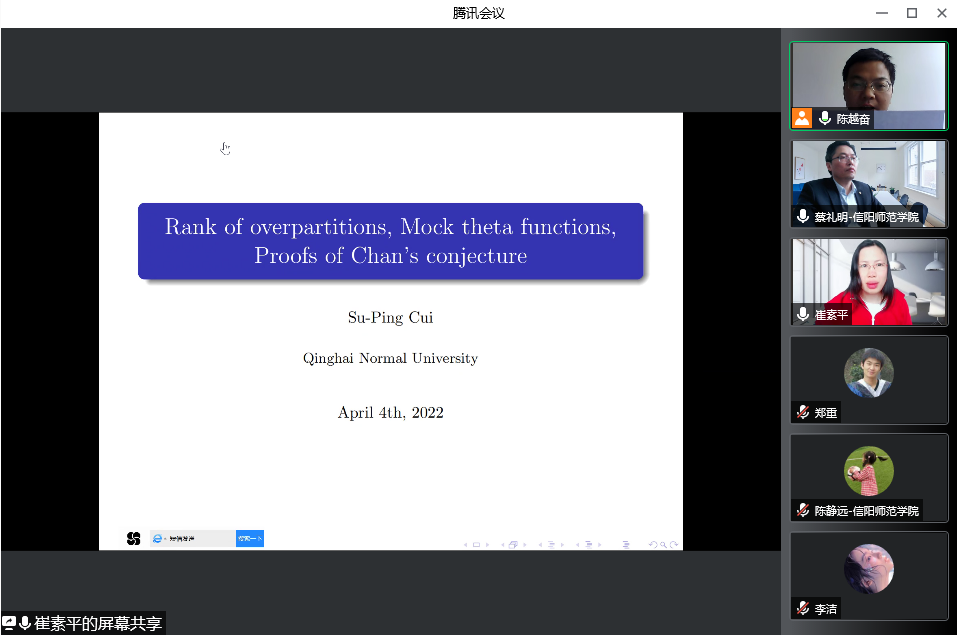Click the orange host badge on 陈越奋's video
957x635 pixels.
tap(802, 118)
